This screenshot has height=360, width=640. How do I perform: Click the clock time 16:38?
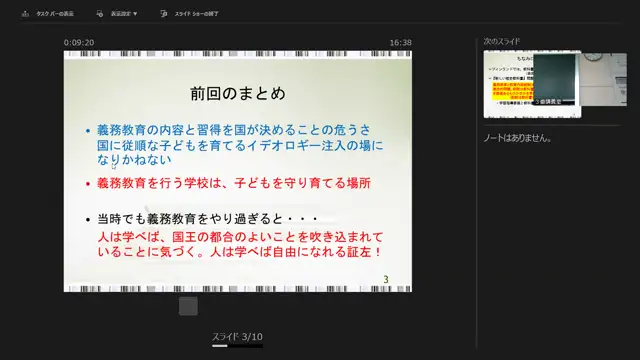pyautogui.click(x=400, y=42)
